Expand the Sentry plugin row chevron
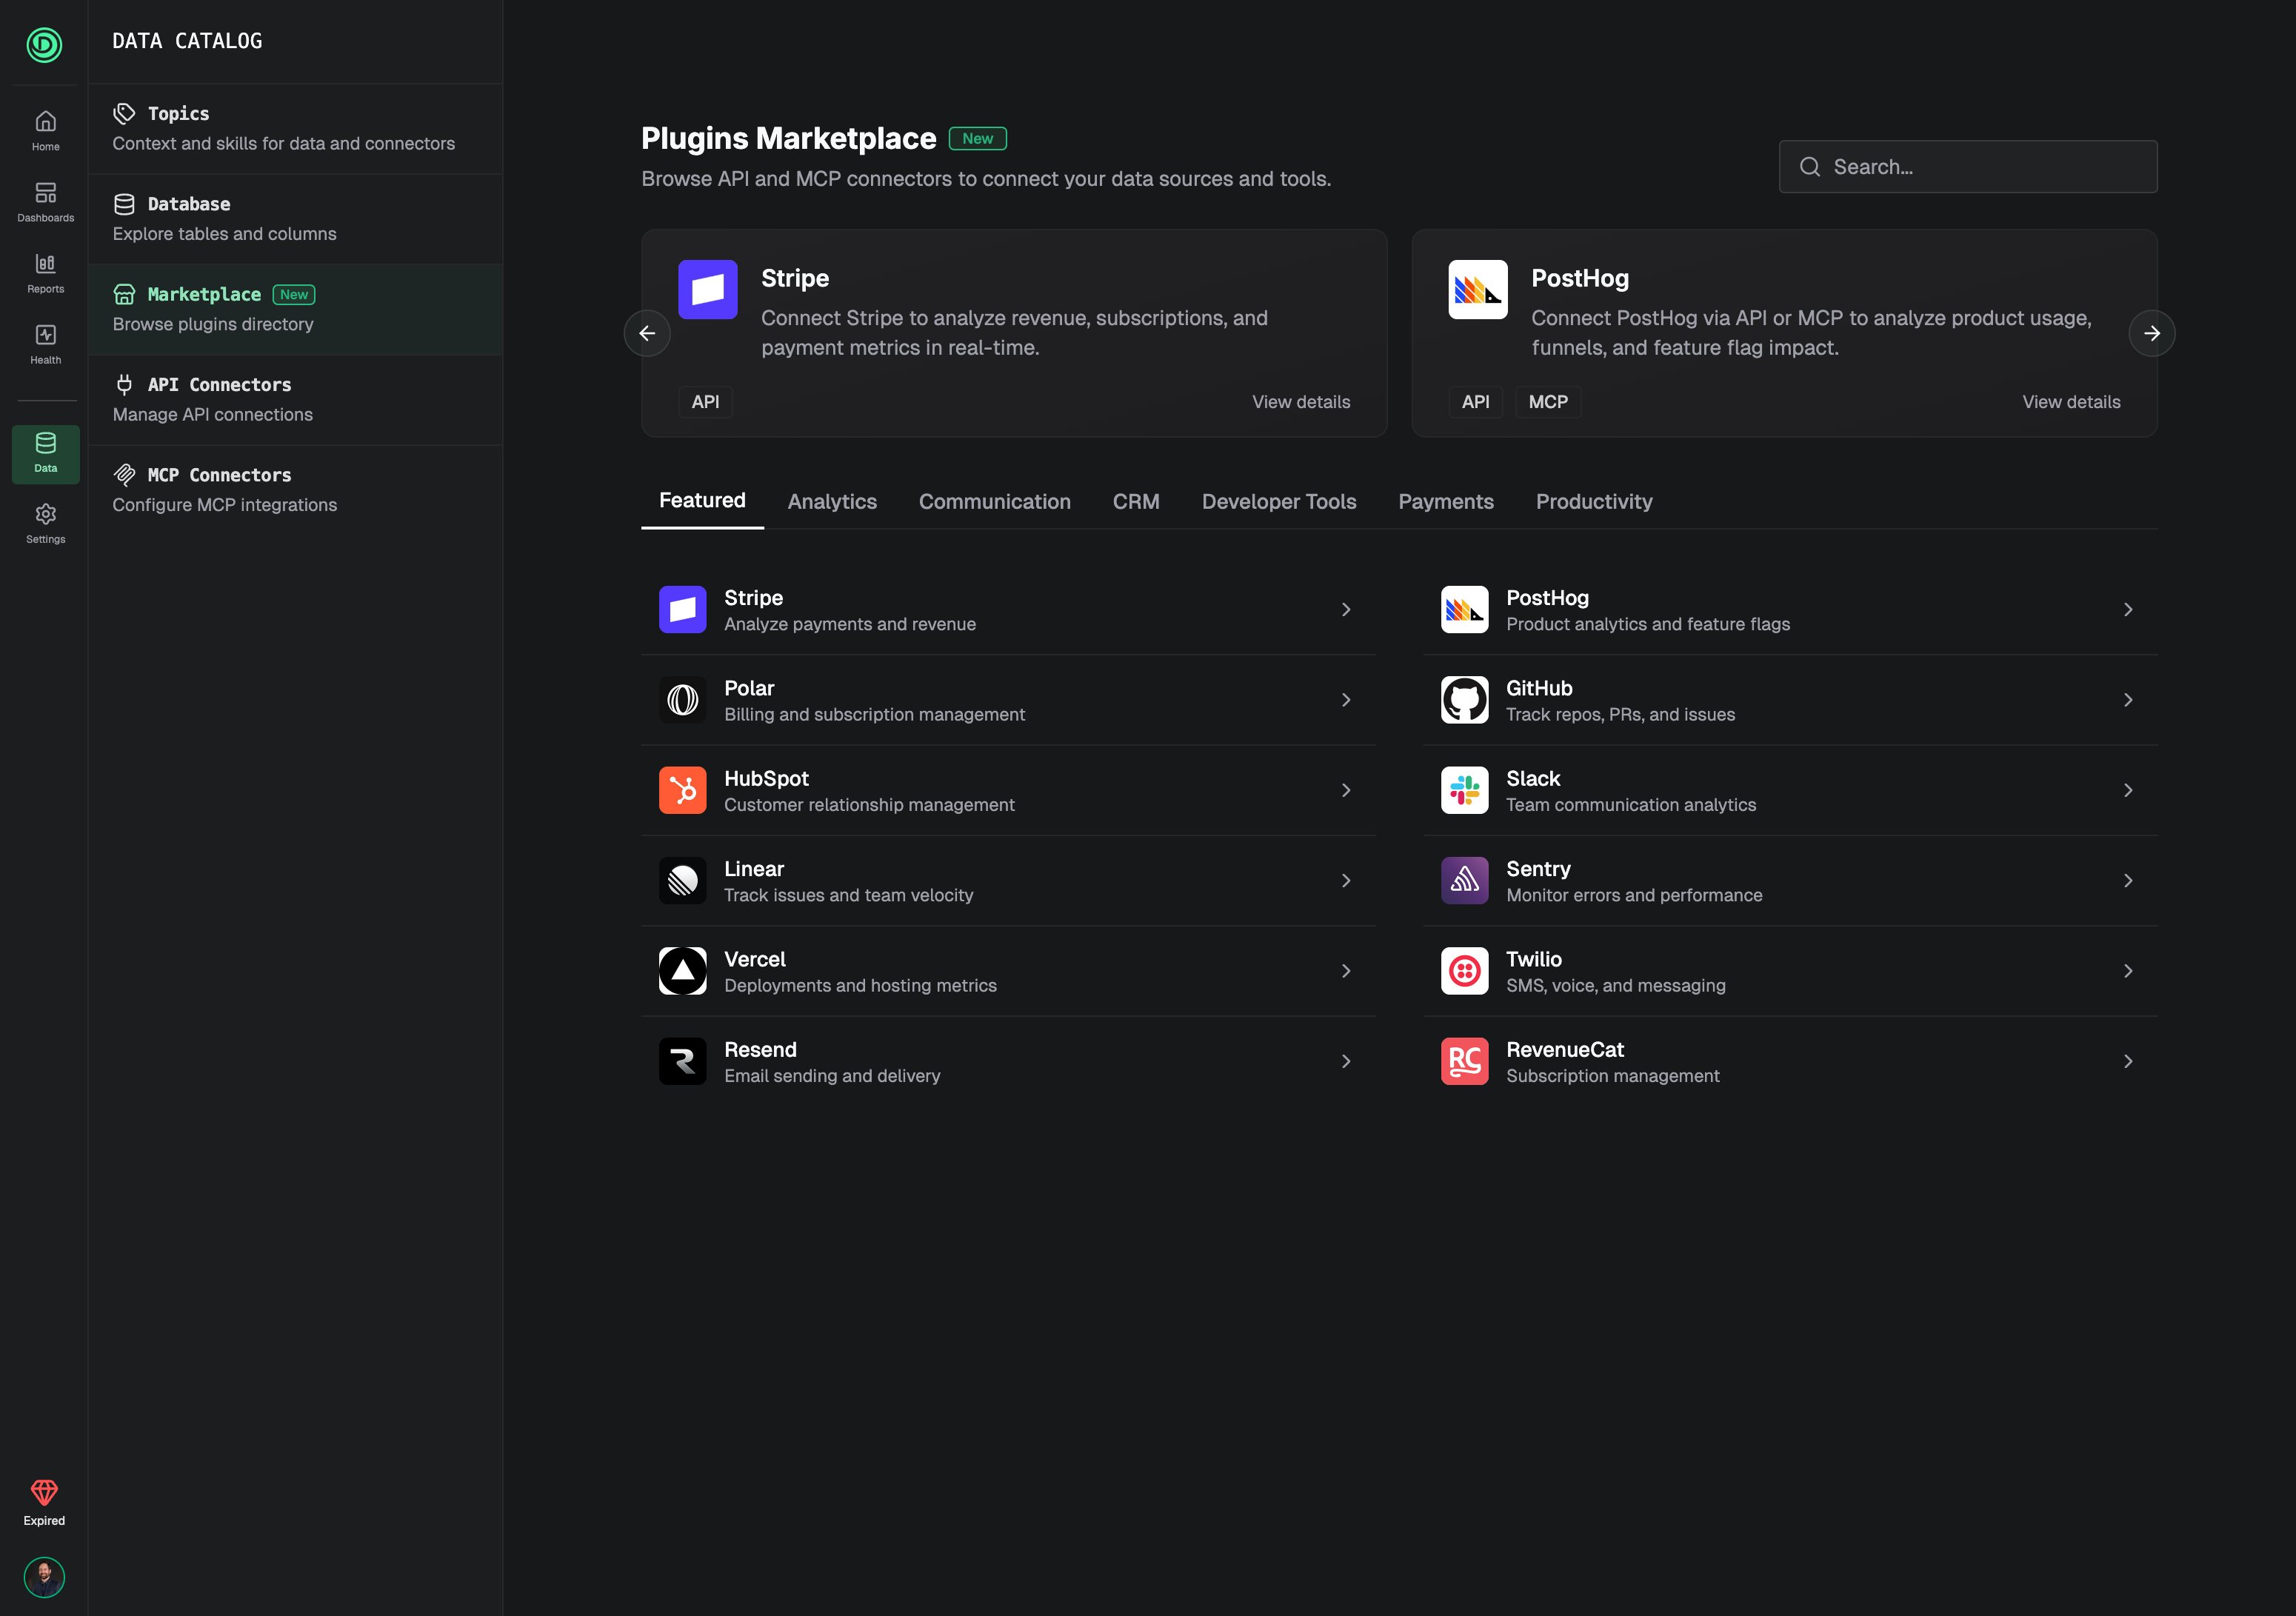2296x1616 pixels. coord(2127,881)
